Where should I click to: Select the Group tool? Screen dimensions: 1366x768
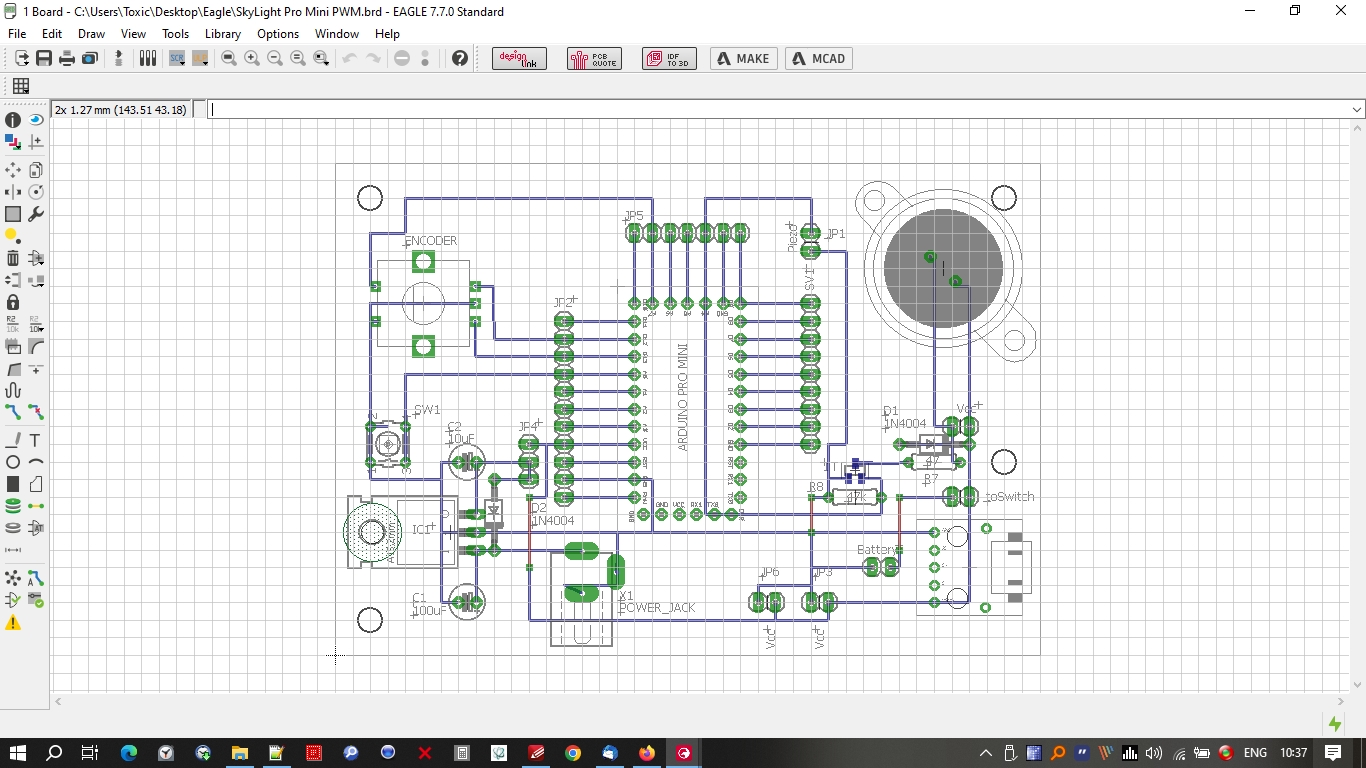13,214
